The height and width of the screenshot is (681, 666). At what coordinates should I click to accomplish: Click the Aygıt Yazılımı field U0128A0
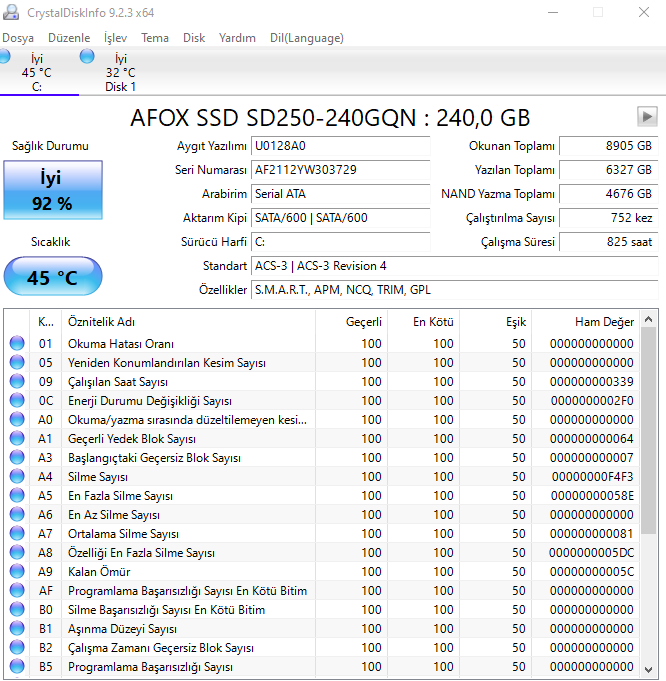point(341,146)
